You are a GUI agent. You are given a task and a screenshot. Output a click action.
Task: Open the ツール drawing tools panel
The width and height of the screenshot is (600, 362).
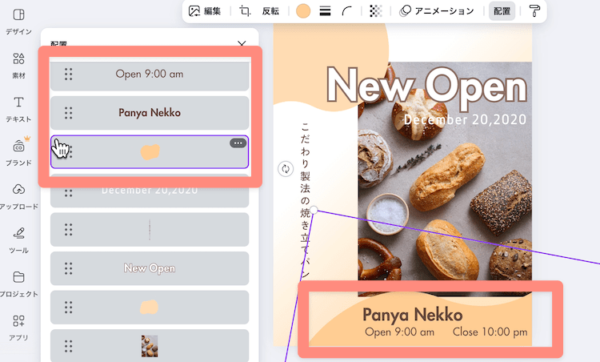(x=18, y=241)
